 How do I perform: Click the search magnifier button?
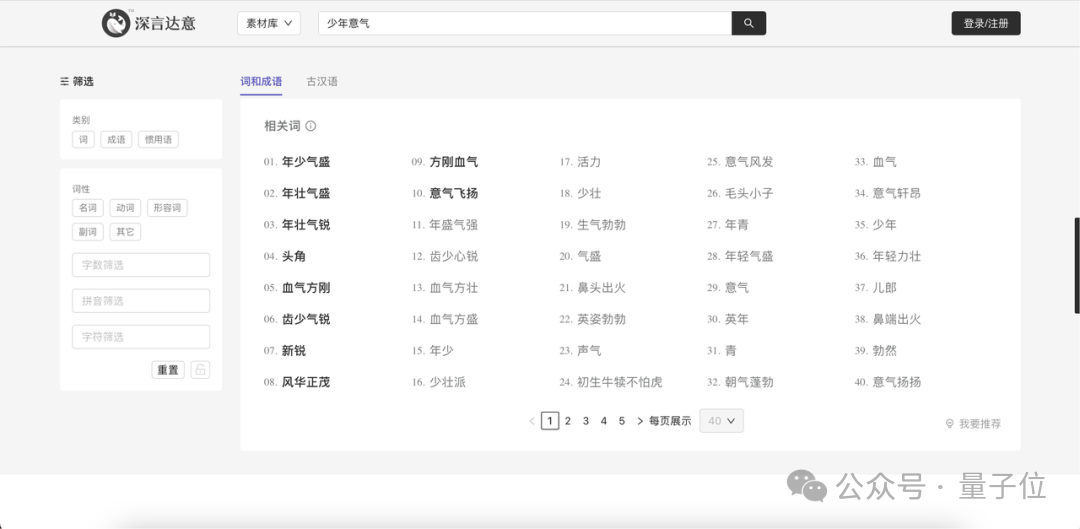click(x=749, y=23)
